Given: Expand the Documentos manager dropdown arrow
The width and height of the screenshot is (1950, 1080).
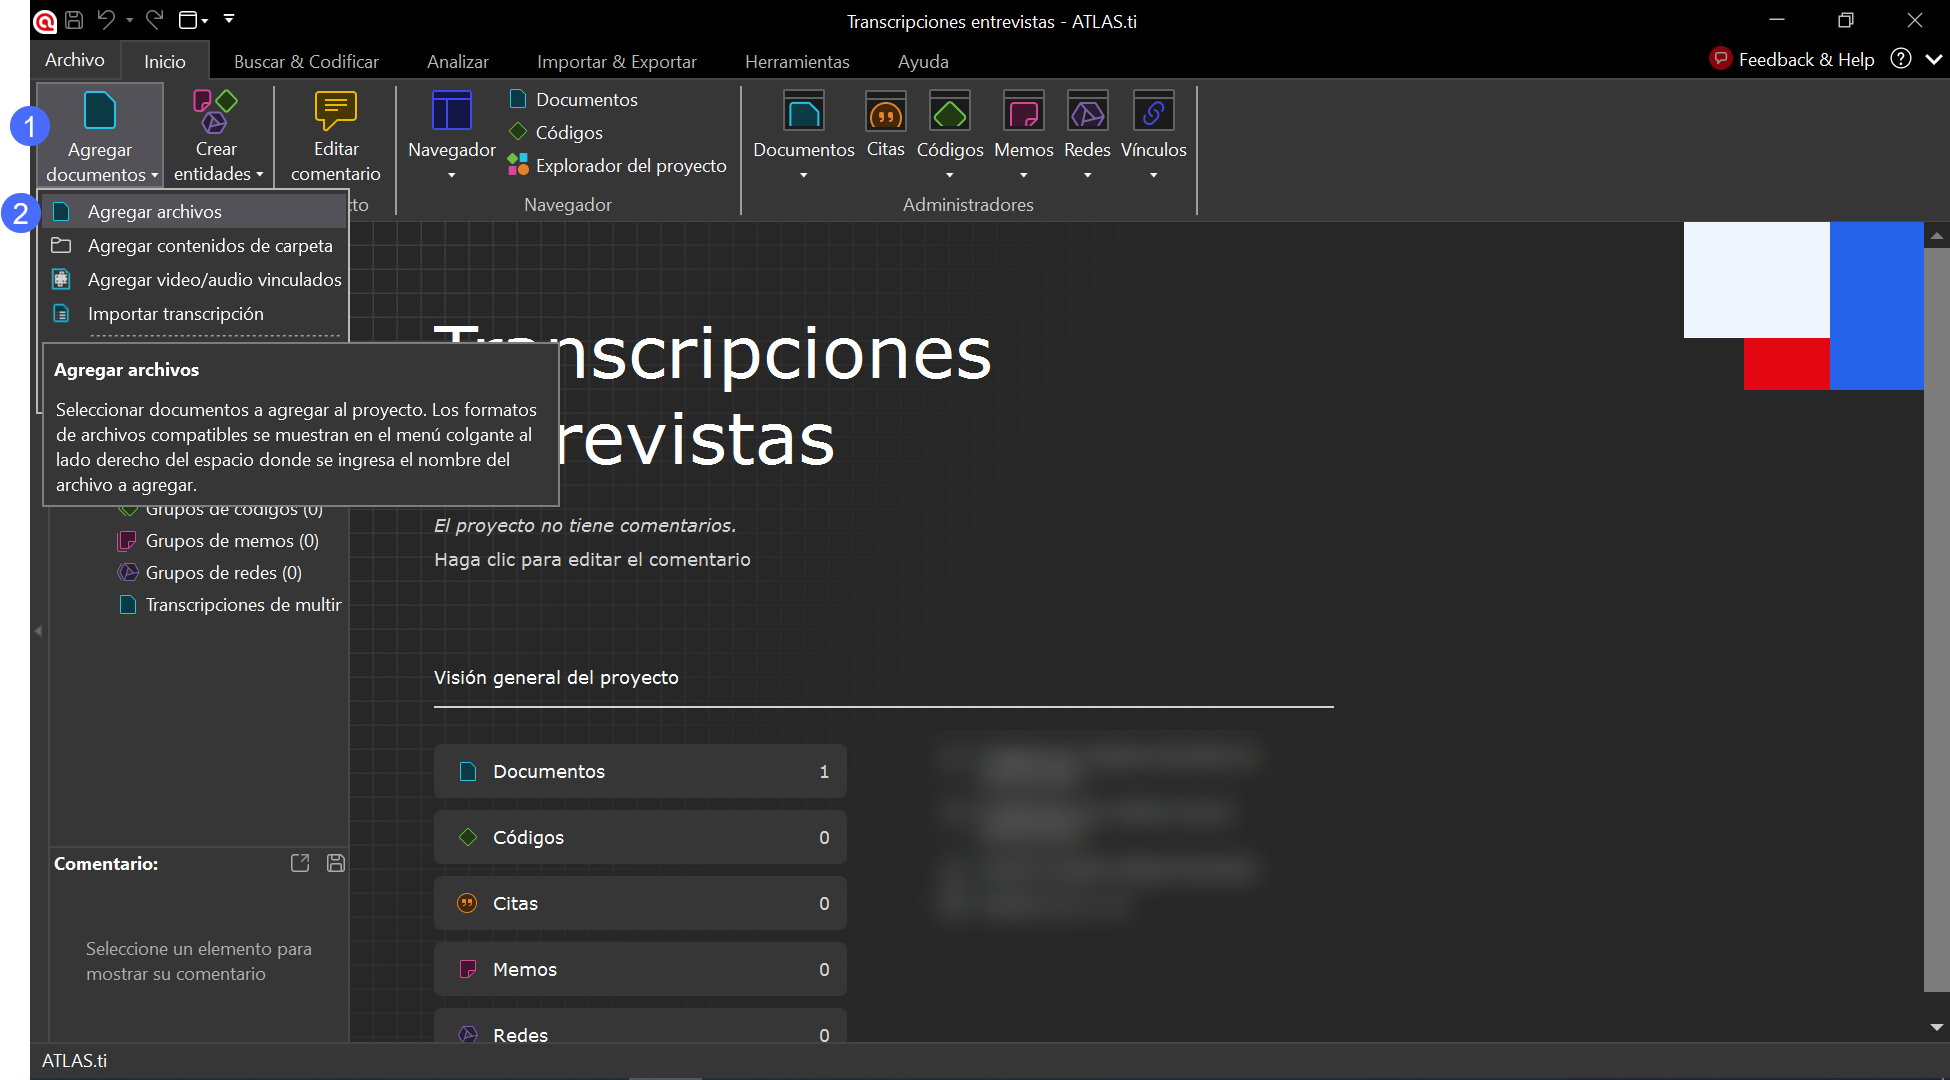Looking at the screenshot, I should point(804,176).
